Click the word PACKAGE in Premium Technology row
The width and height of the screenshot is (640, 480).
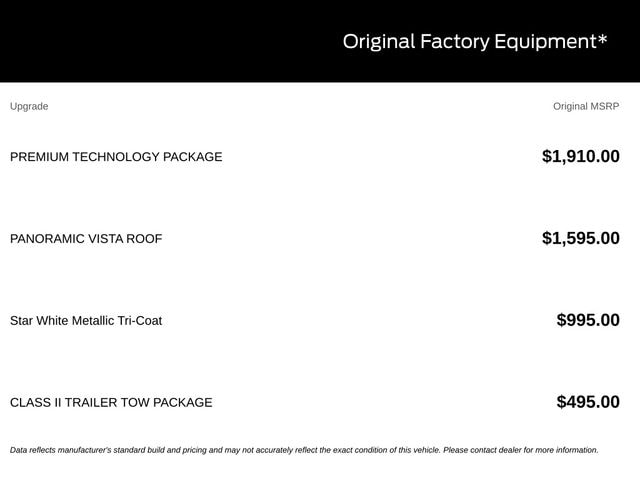(x=193, y=157)
